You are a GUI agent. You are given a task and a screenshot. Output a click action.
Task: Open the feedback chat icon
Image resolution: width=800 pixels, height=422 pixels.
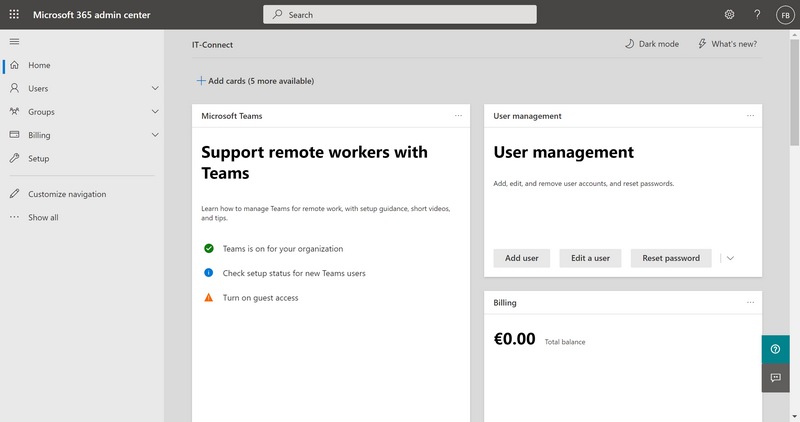pyautogui.click(x=773, y=377)
